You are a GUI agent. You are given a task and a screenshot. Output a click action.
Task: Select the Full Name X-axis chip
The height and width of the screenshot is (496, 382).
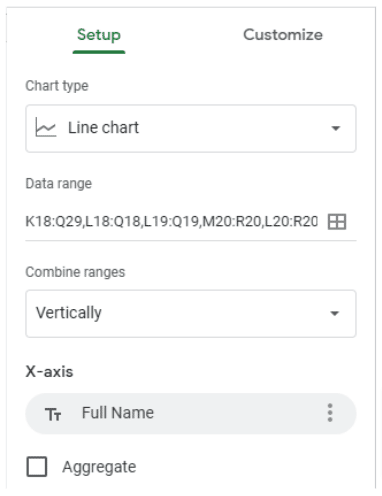click(191, 413)
